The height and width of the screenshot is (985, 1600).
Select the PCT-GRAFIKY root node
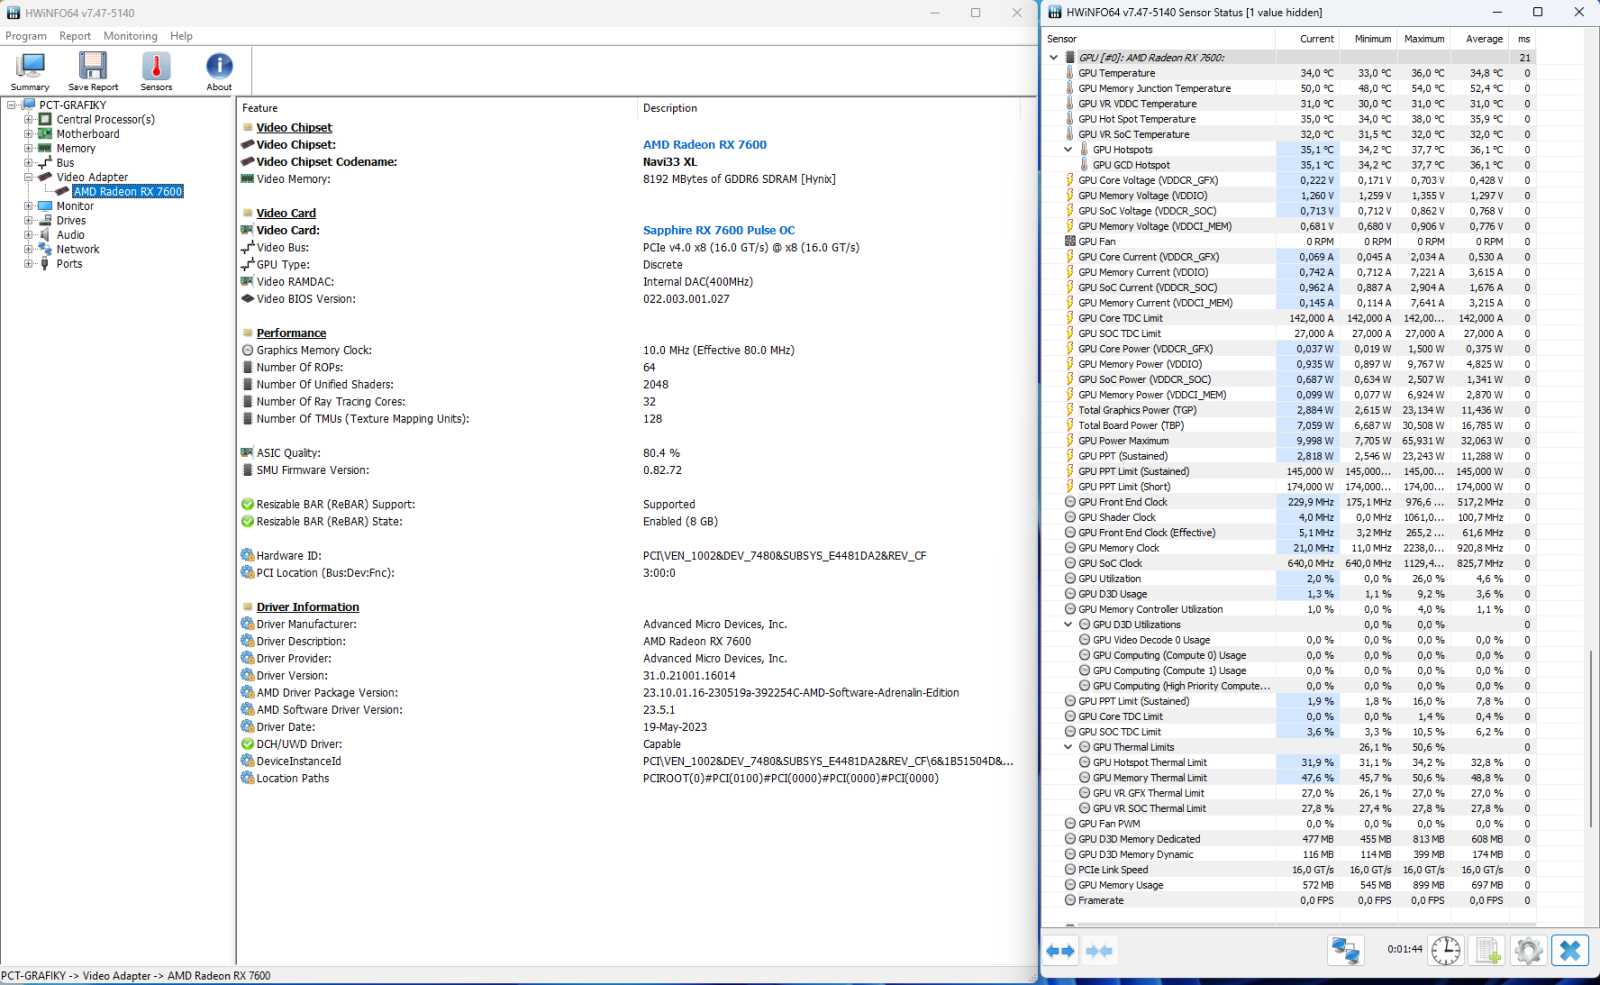point(72,105)
